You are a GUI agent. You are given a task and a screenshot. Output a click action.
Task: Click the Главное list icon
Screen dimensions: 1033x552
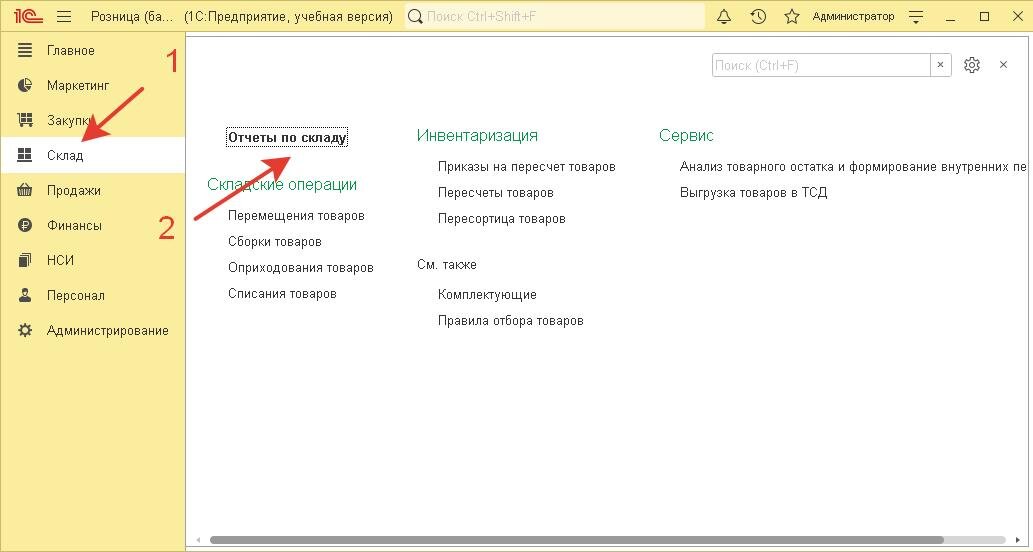(x=24, y=50)
